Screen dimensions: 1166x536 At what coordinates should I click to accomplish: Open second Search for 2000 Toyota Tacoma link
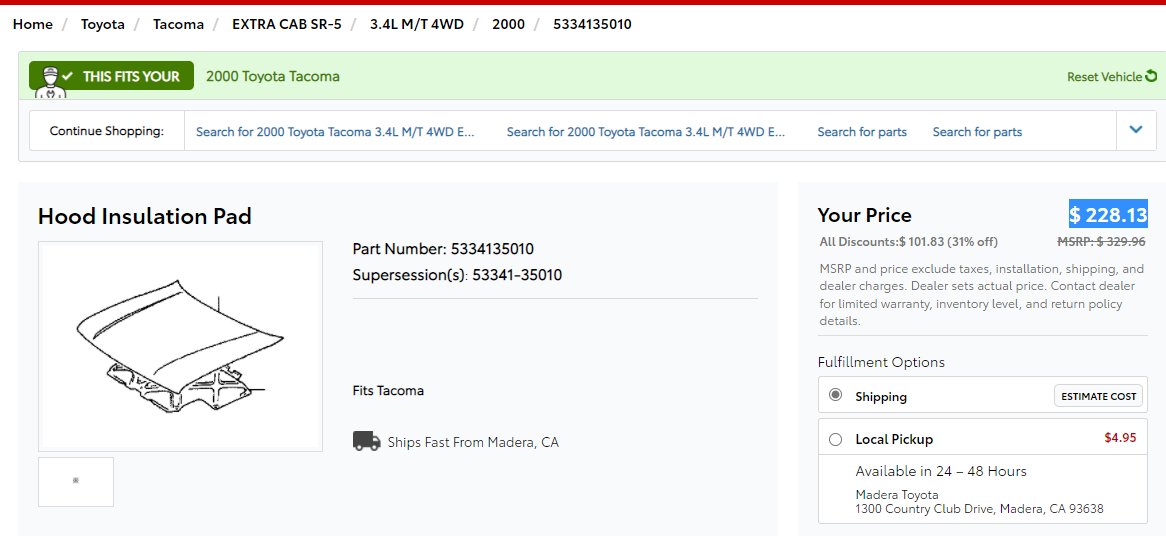click(x=646, y=132)
